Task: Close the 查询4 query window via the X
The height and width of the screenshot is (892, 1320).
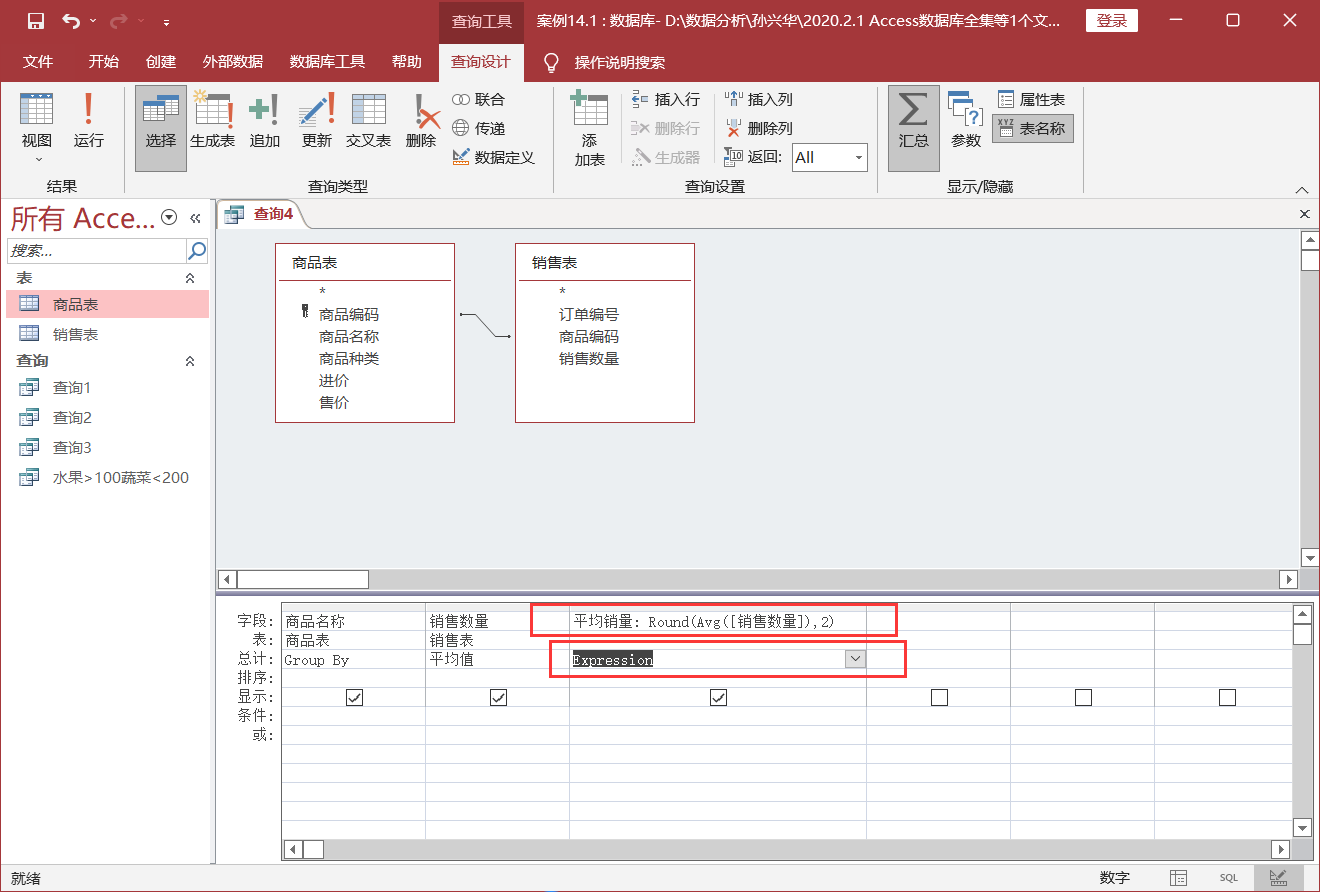Action: [1304, 214]
